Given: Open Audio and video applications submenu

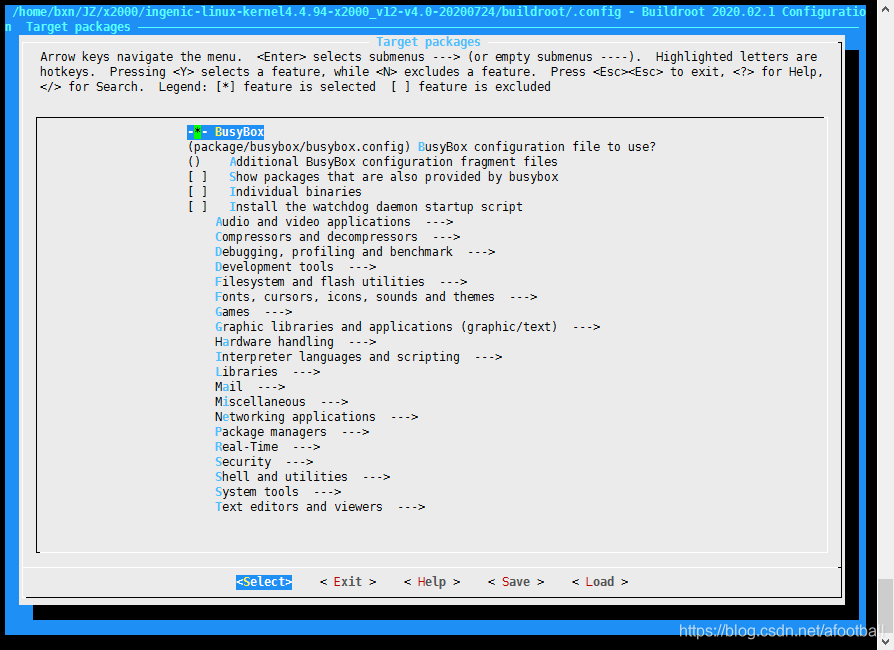Looking at the screenshot, I should [x=334, y=222].
